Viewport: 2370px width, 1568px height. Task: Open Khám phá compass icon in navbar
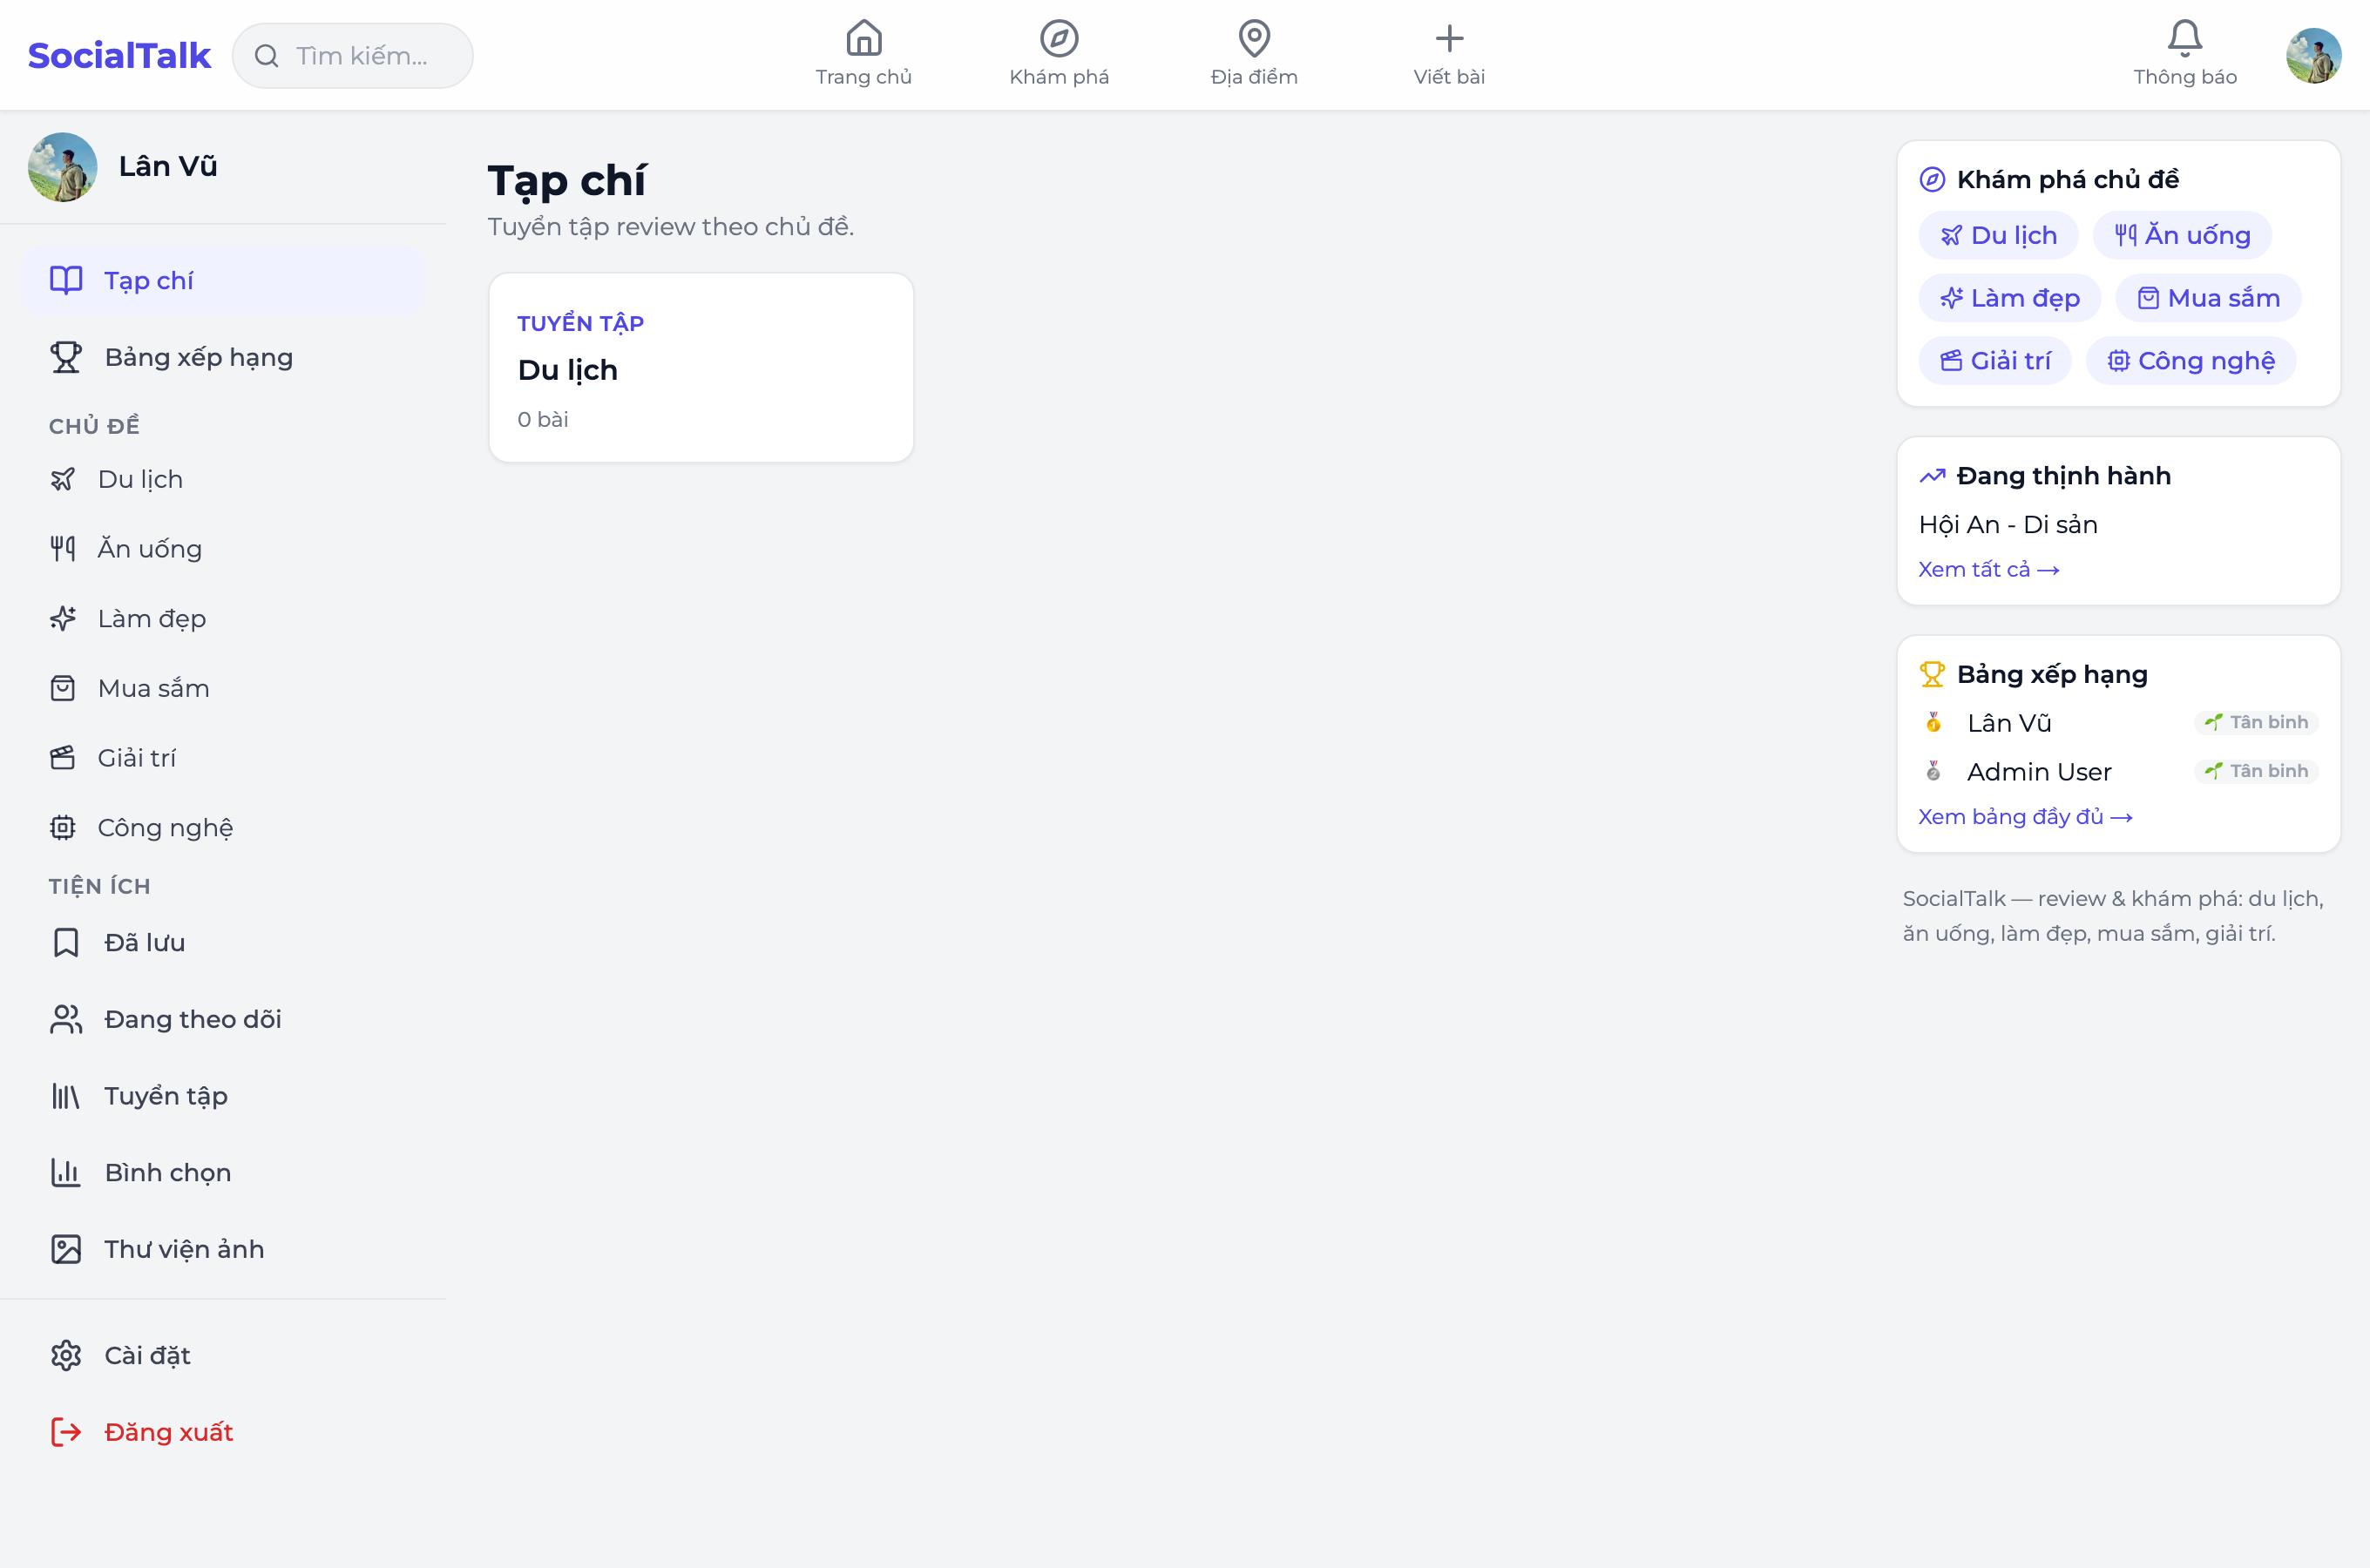(x=1059, y=38)
